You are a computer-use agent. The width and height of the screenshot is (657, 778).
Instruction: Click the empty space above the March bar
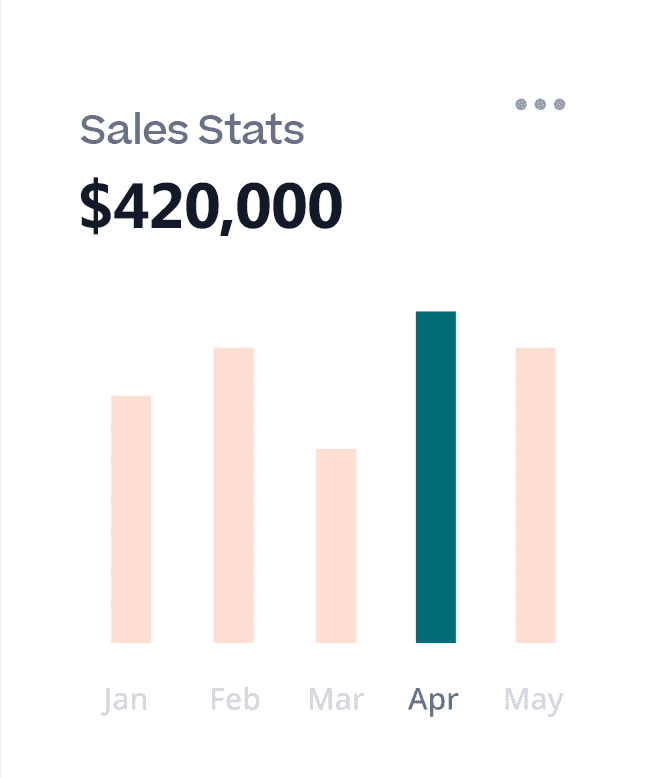(x=336, y=380)
